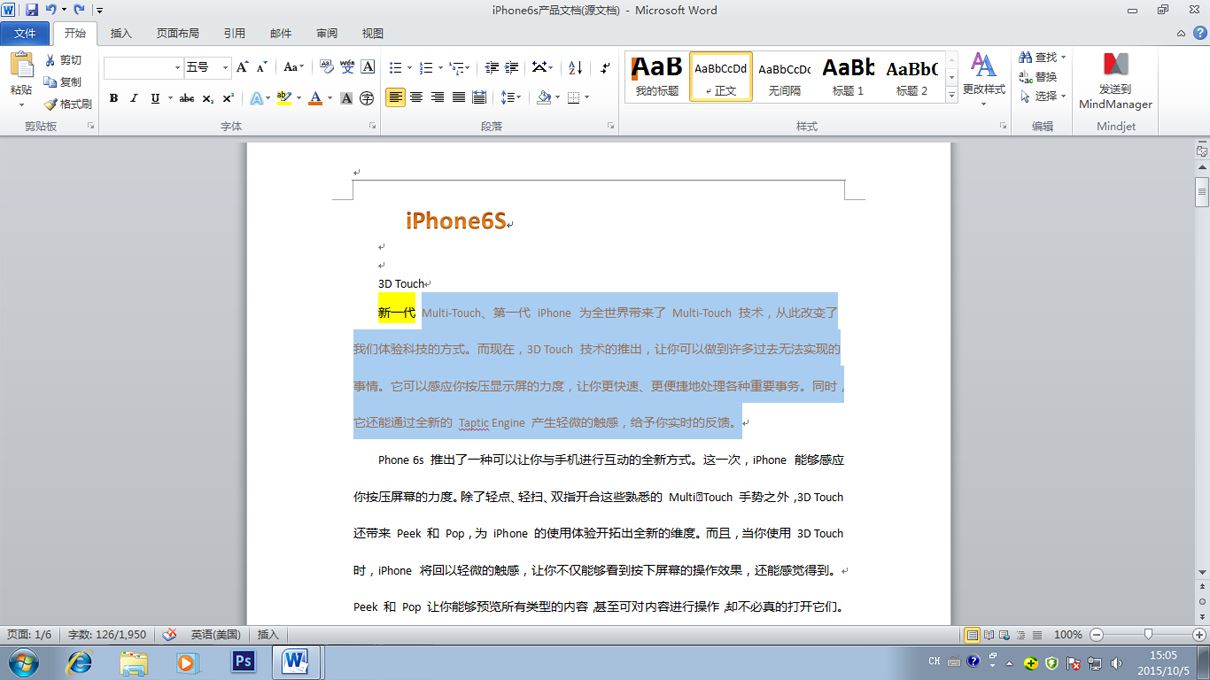
Task: Replace text with 替换
Action: [x=1038, y=77]
